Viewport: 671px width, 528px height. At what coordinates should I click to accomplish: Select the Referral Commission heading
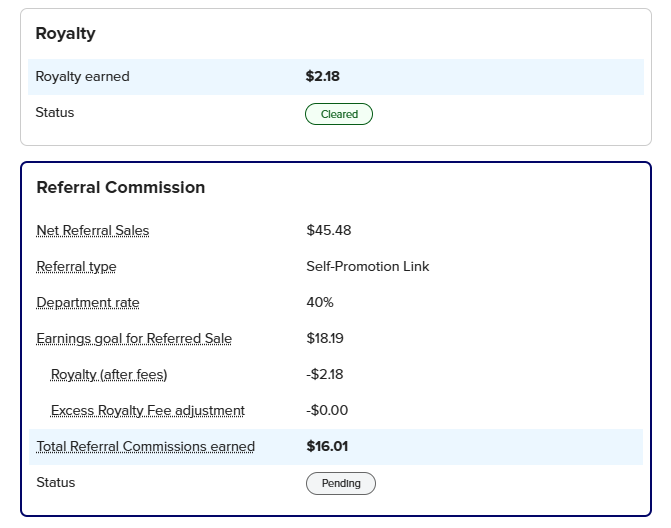click(121, 187)
